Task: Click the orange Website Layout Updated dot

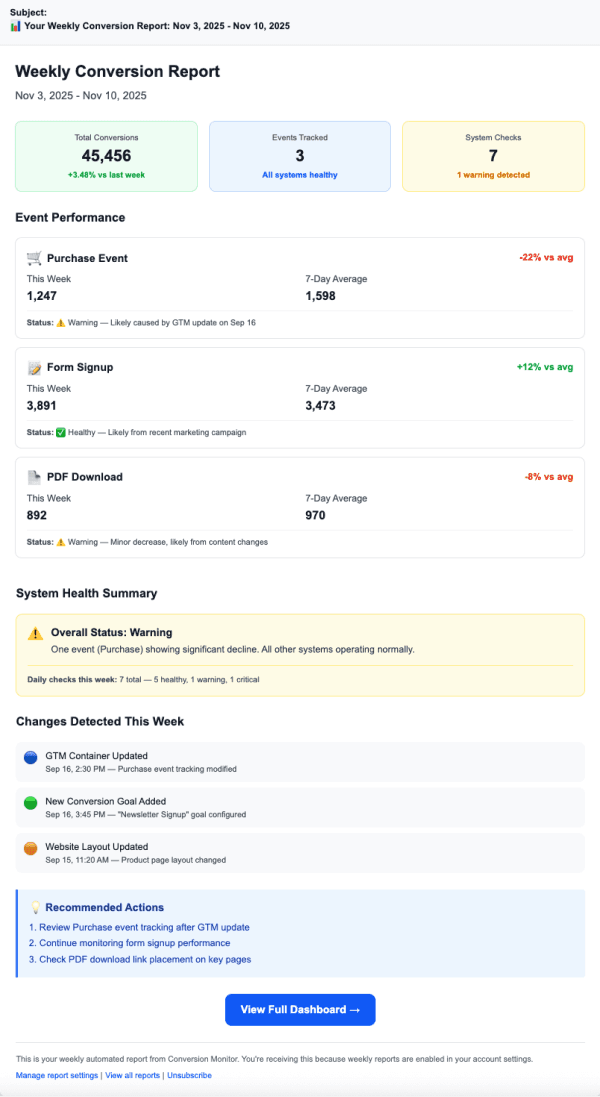Action: point(30,849)
